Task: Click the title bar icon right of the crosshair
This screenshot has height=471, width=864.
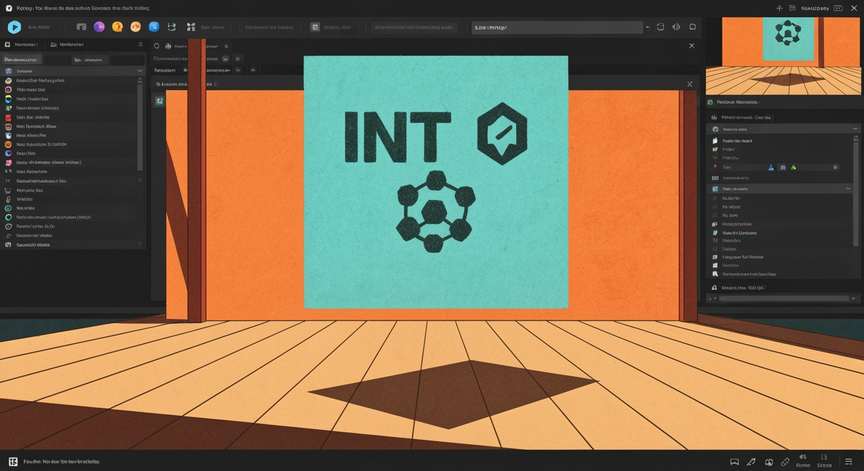Action: click(x=792, y=8)
